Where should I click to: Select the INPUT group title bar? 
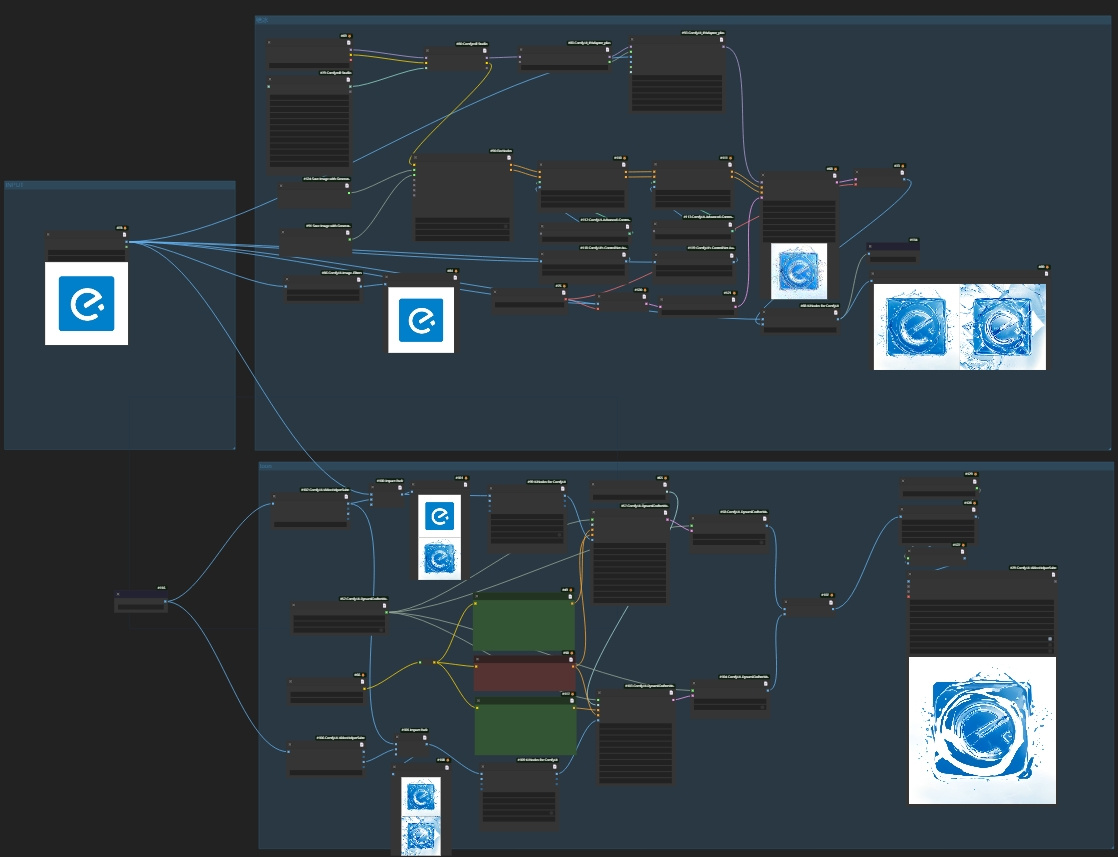click(120, 185)
